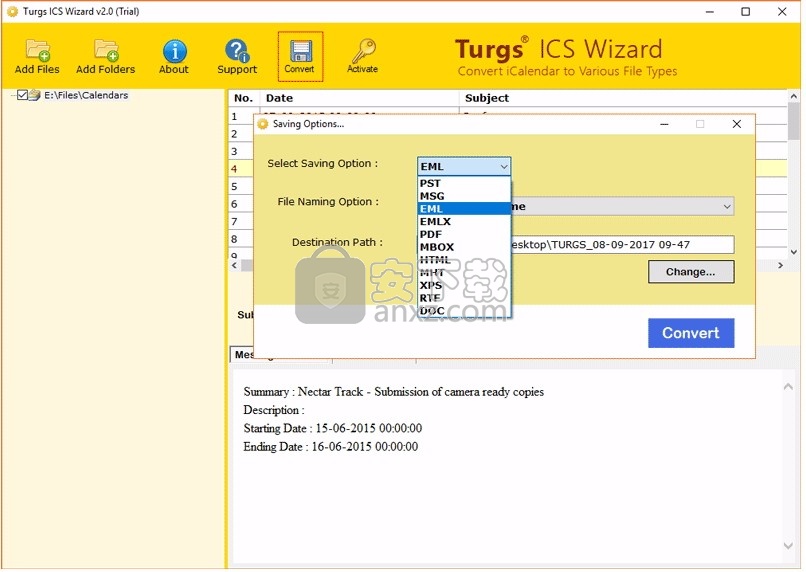The width and height of the screenshot is (806, 572).
Task: Choose MBOX from the saving option list
Action: [464, 247]
